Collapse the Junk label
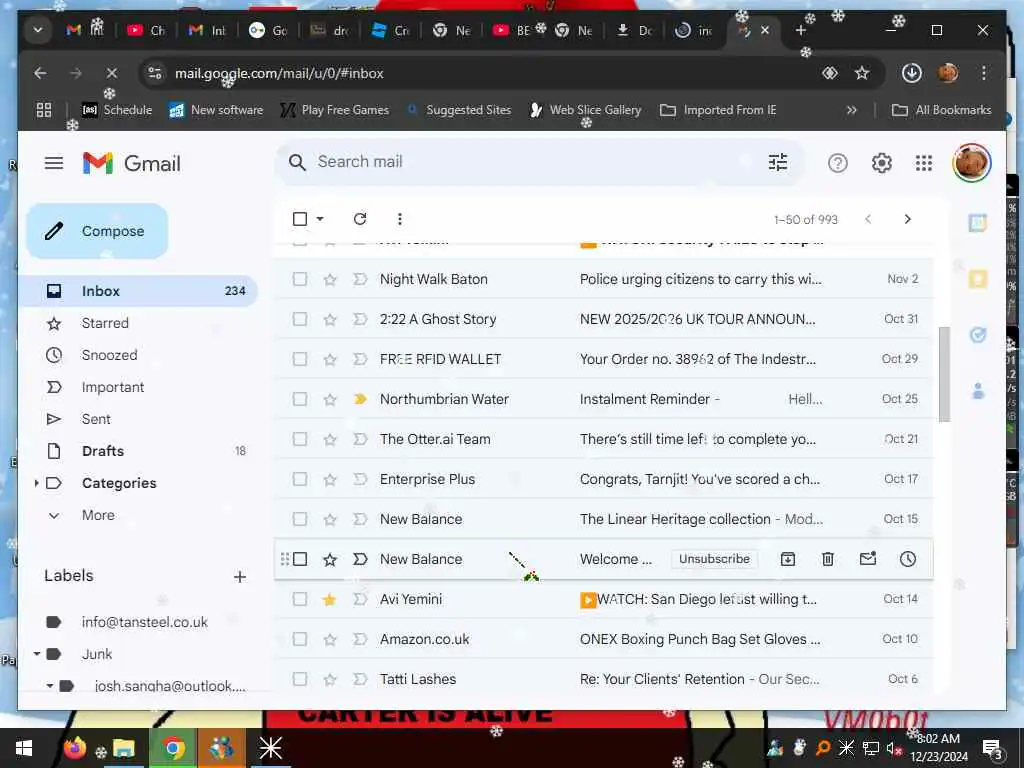Viewport: 1024px width, 768px height. click(x=37, y=654)
